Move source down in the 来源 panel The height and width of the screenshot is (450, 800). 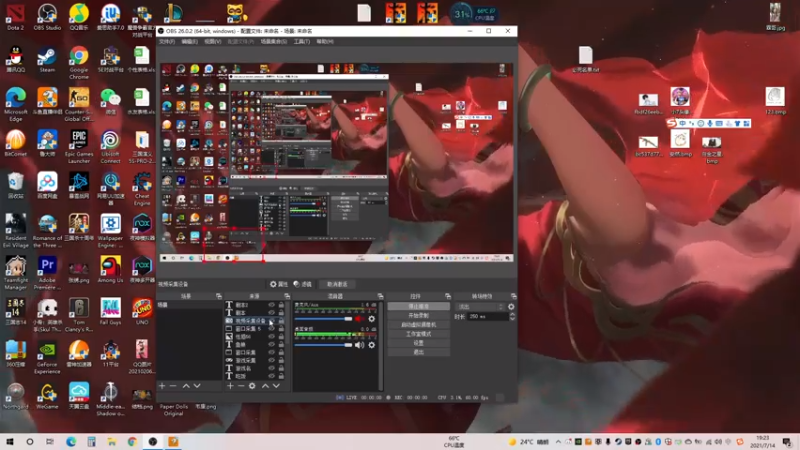[276, 386]
